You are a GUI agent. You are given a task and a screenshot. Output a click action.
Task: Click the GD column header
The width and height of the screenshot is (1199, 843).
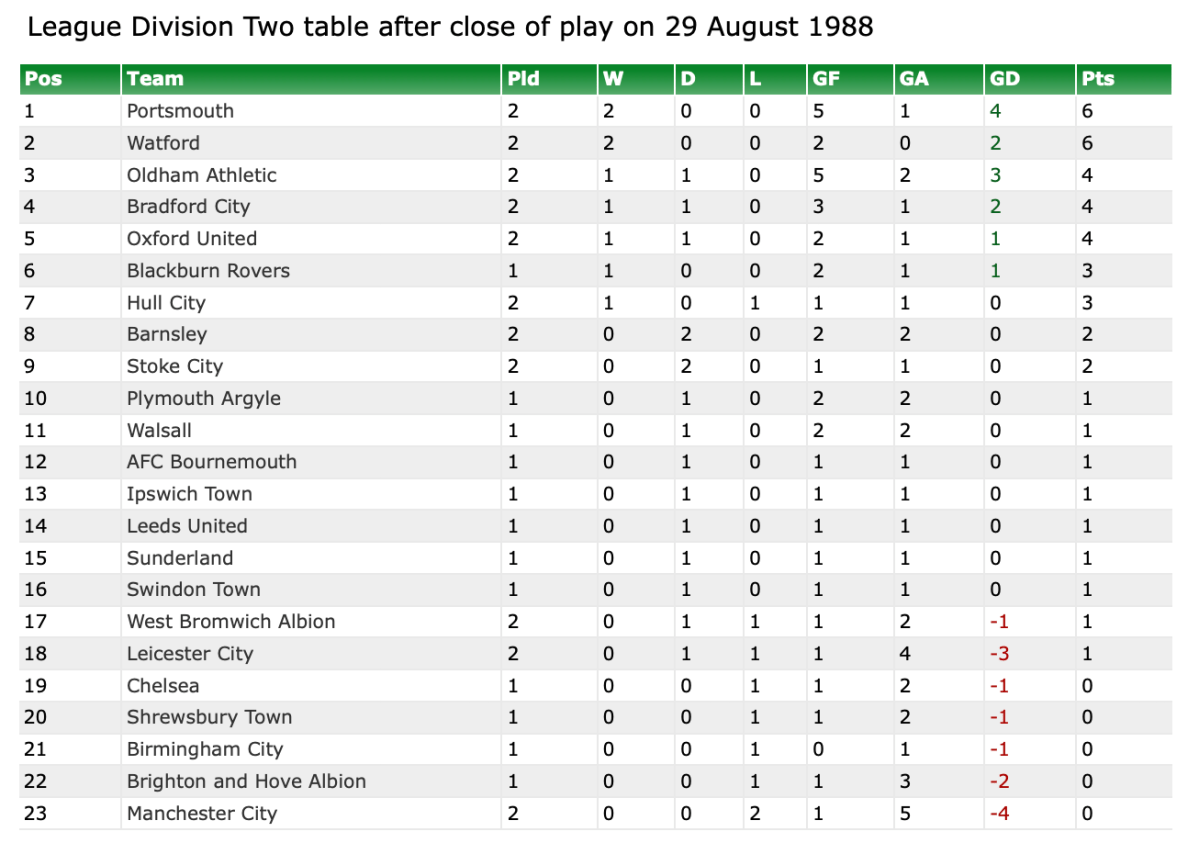point(1004,79)
